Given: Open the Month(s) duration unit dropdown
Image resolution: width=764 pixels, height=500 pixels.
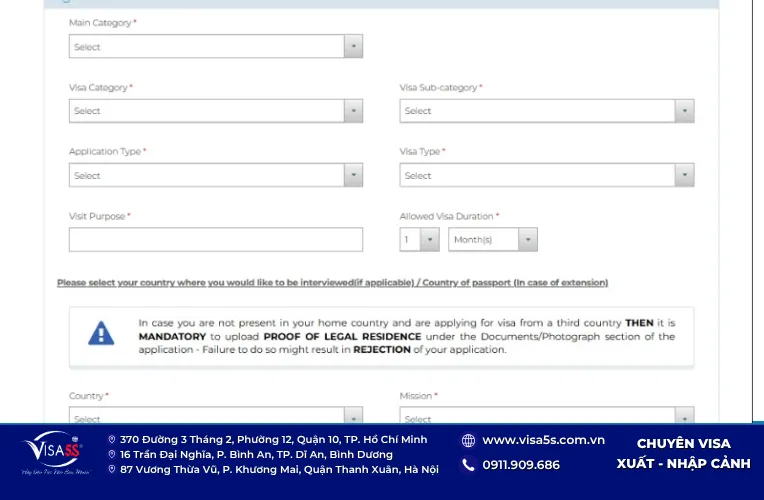Looking at the screenshot, I should (x=493, y=239).
